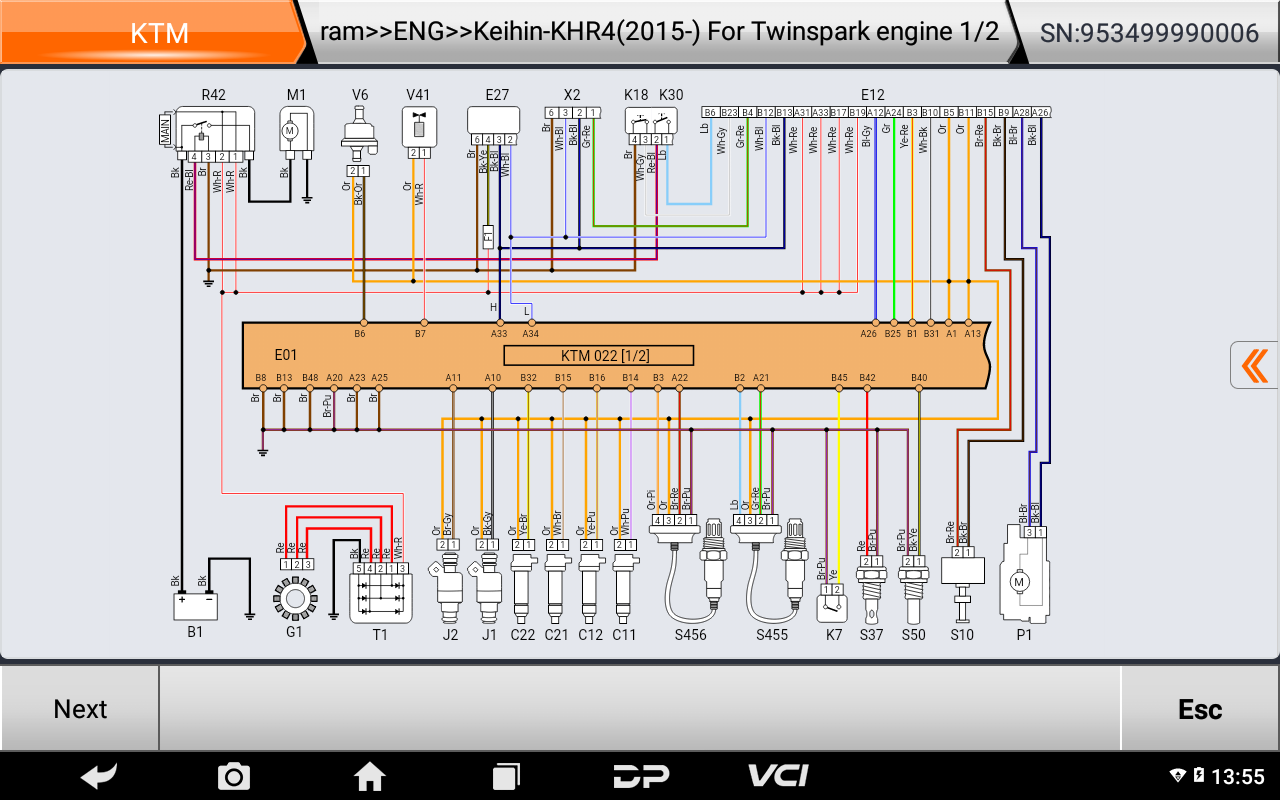The height and width of the screenshot is (800, 1280).
Task: Tap the Keihin-KHR4 breadcrumb path tab
Action: (659, 32)
